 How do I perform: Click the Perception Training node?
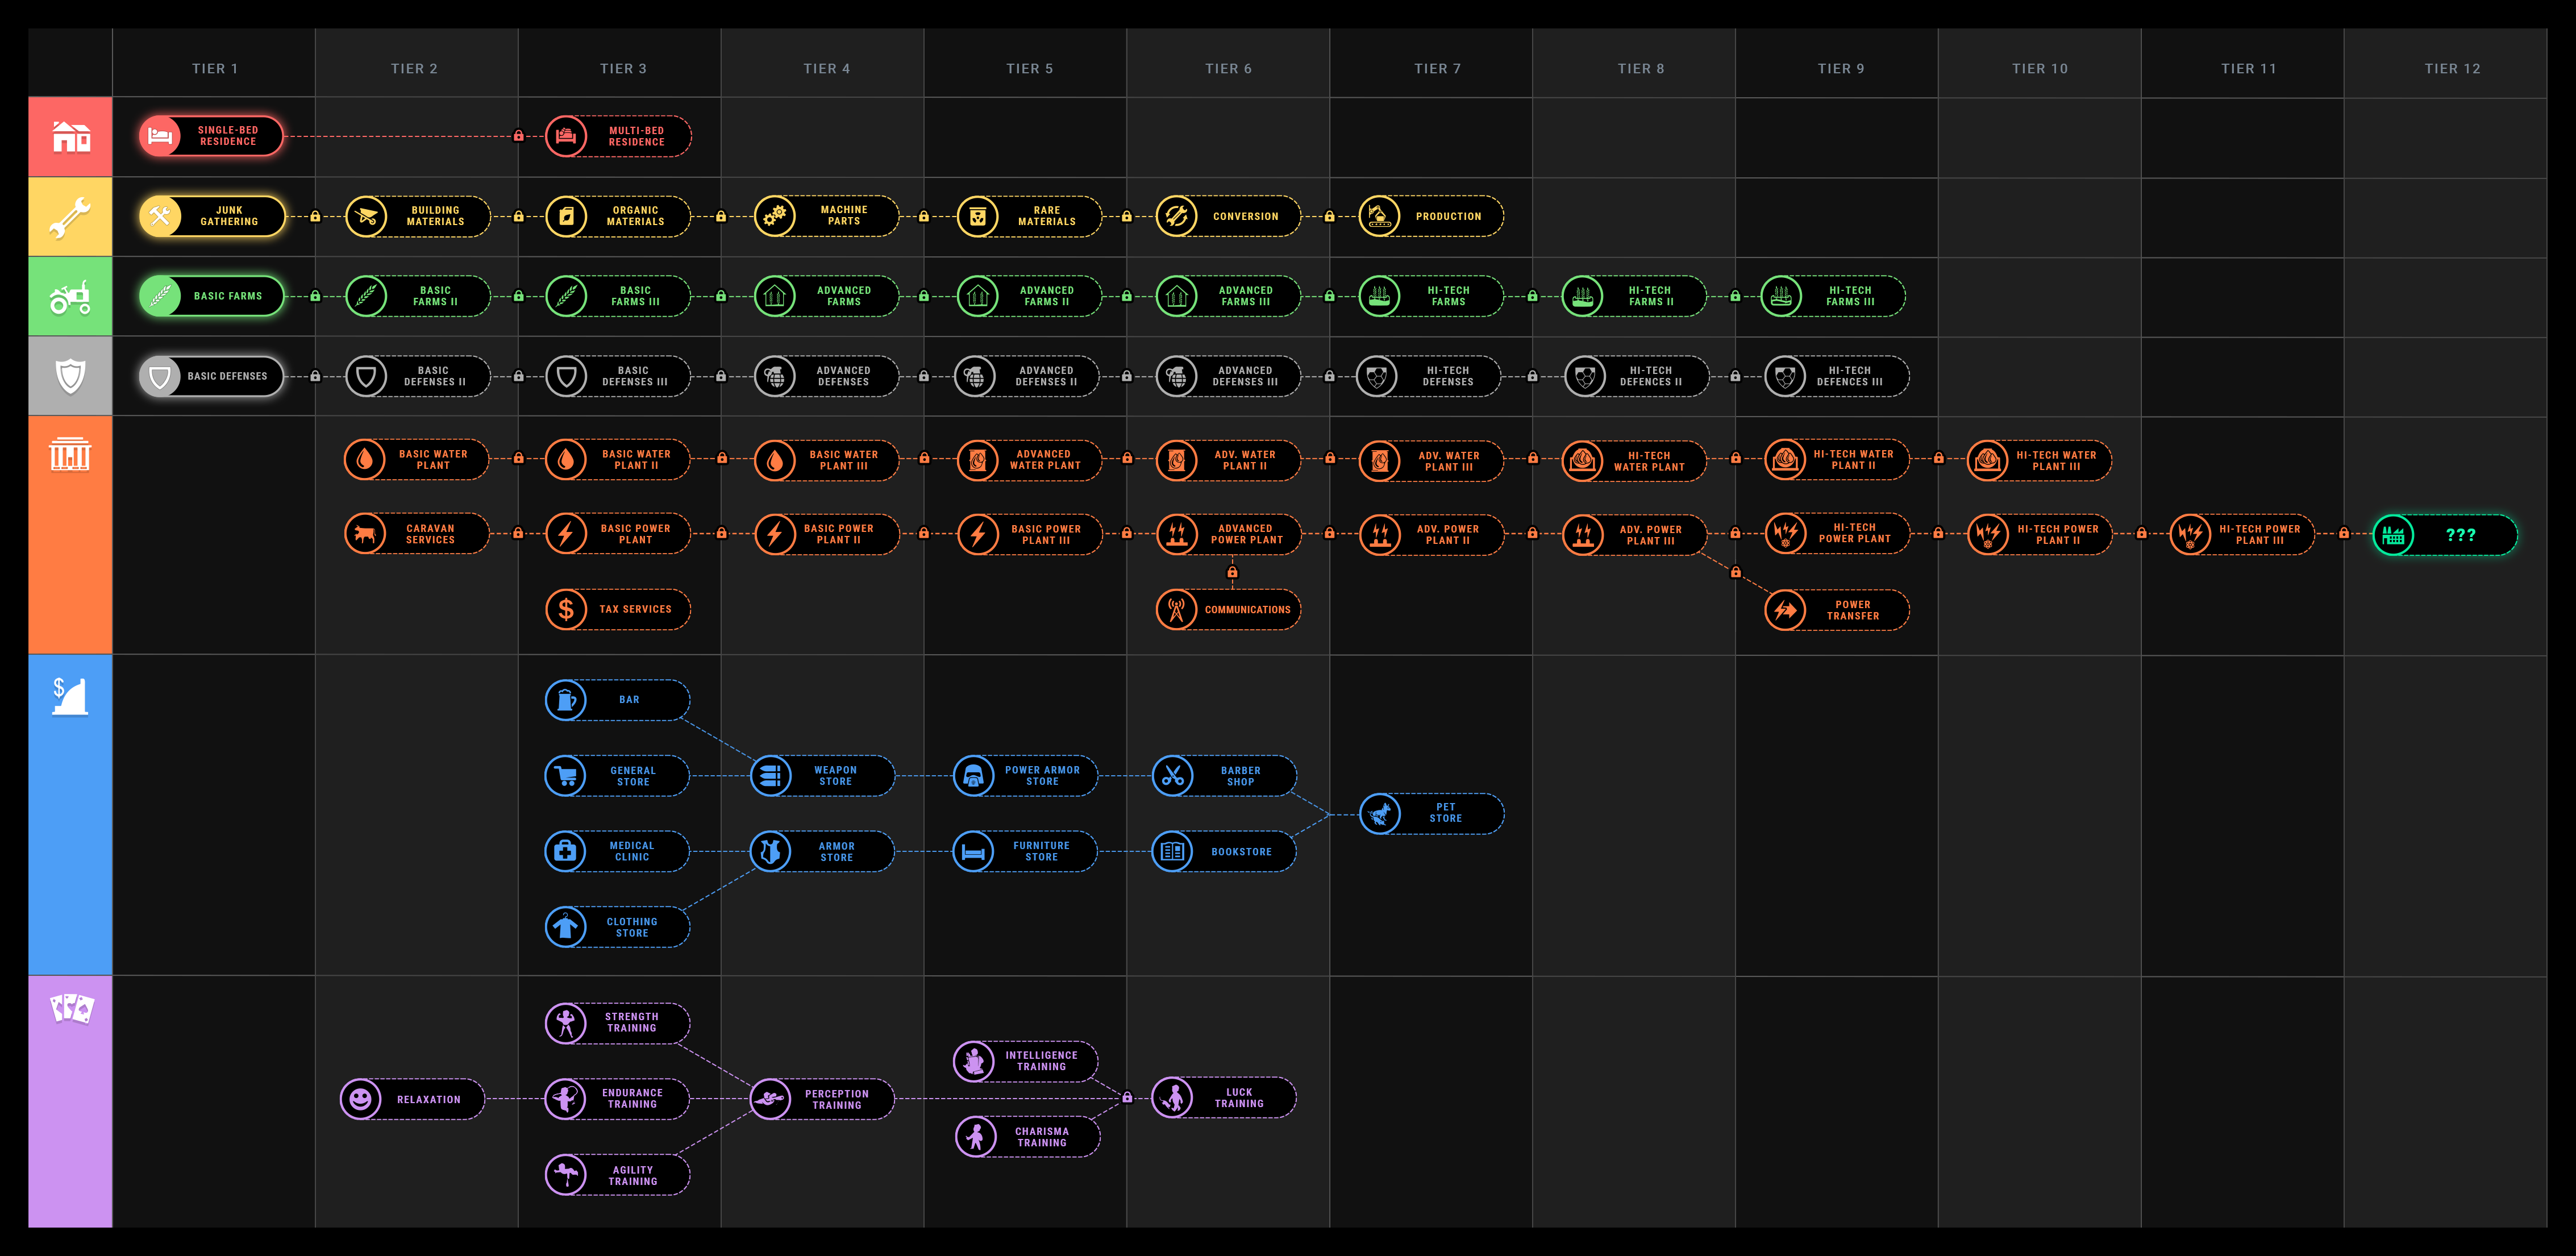822,1099
